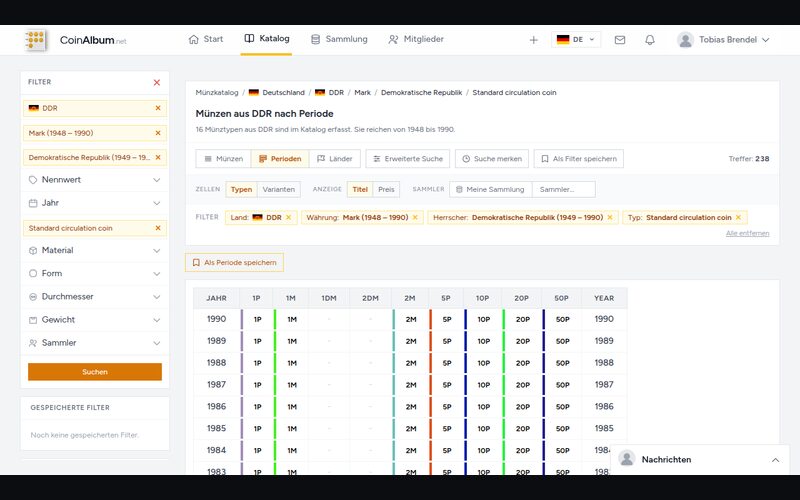Go to the Start nav item
This screenshot has height=500, width=800.
206,39
